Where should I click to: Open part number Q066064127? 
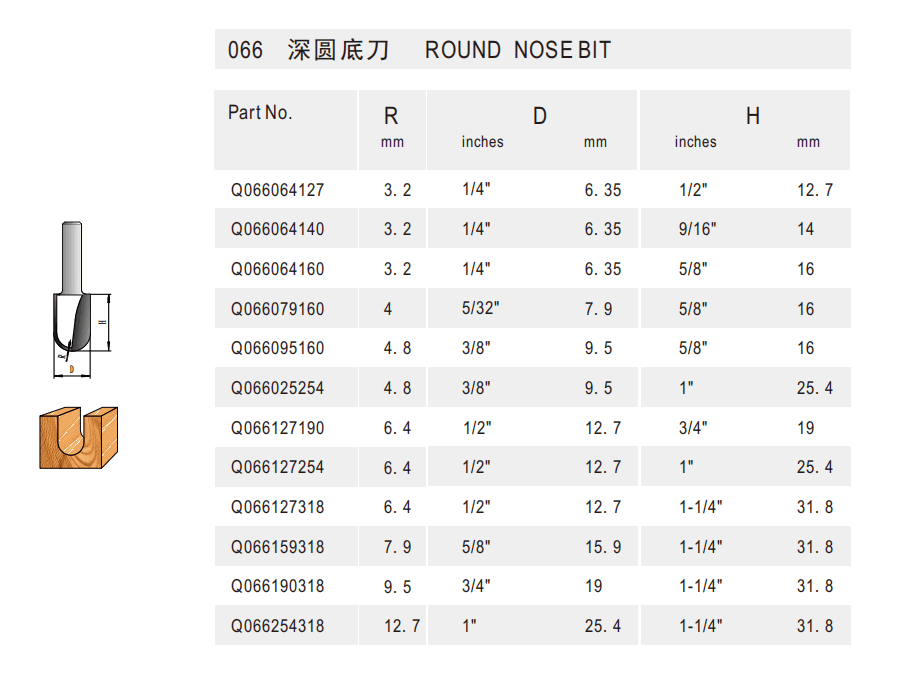277,190
